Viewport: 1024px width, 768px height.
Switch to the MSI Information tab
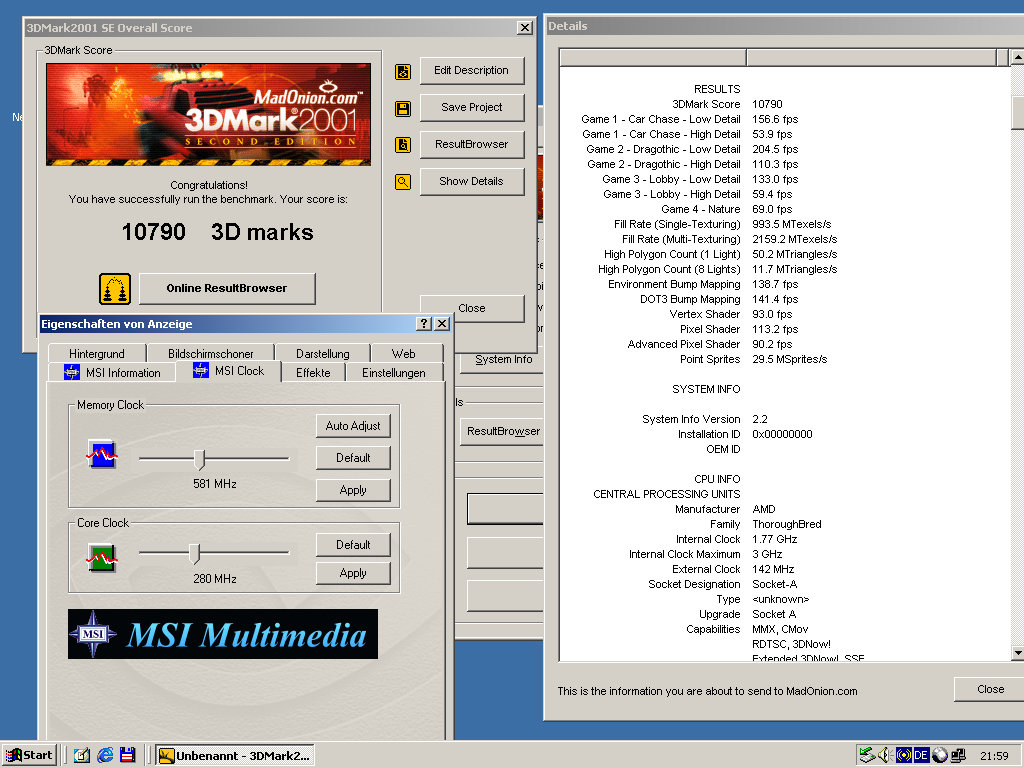111,372
